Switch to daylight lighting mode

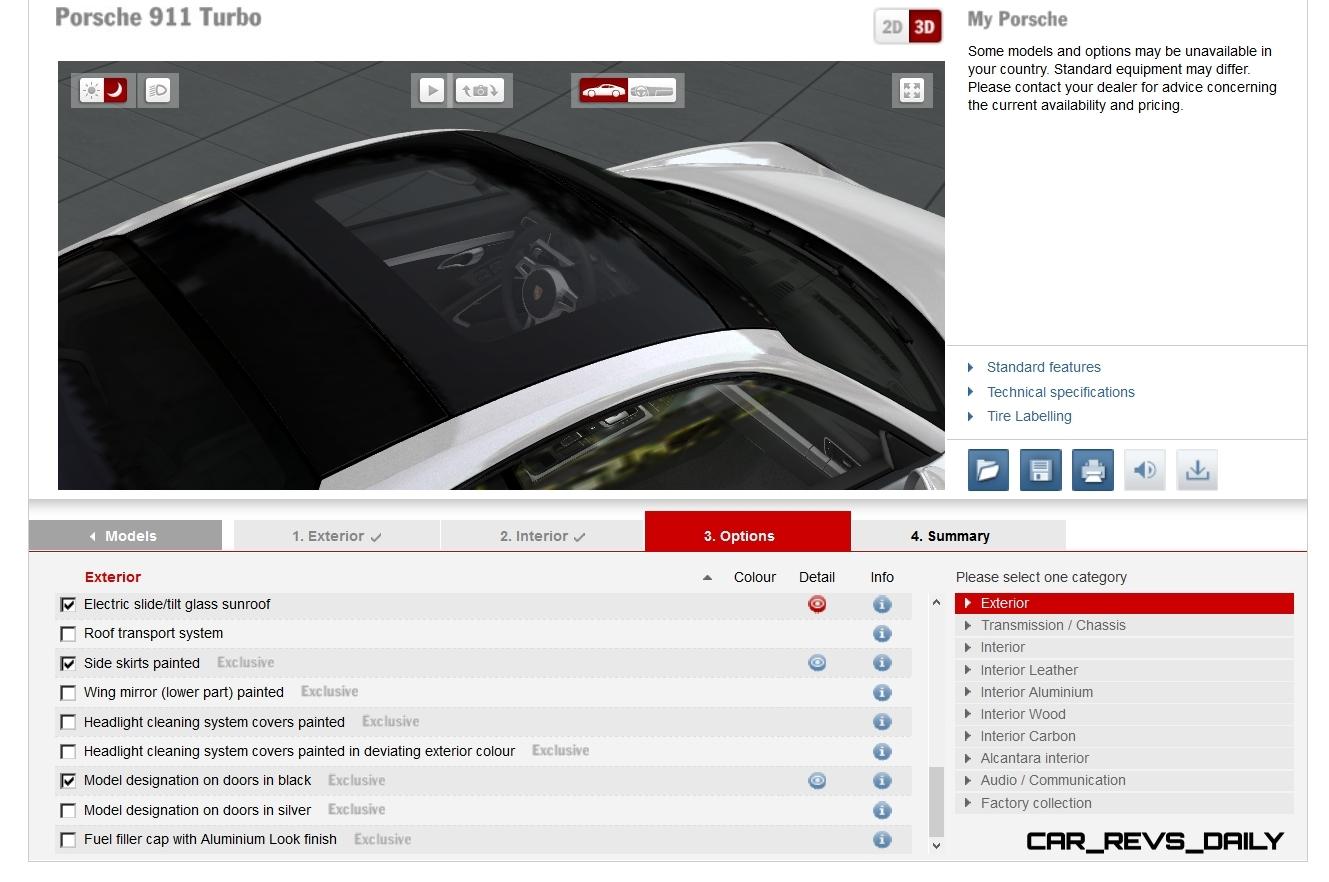click(x=91, y=91)
